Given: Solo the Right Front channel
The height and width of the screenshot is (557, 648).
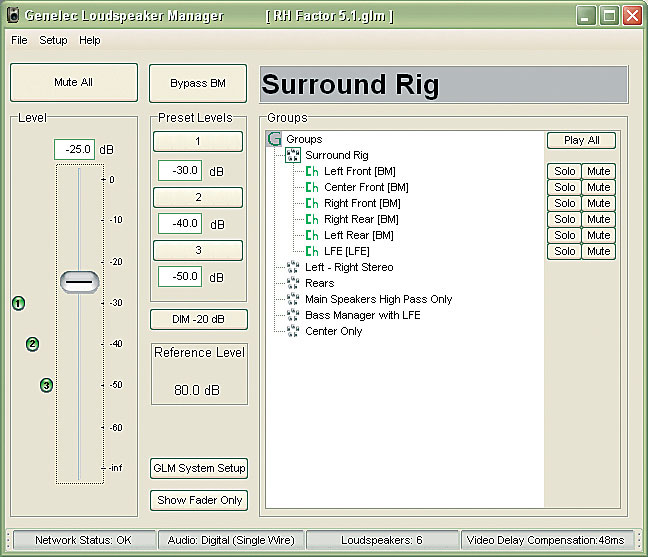Looking at the screenshot, I should coord(565,203).
